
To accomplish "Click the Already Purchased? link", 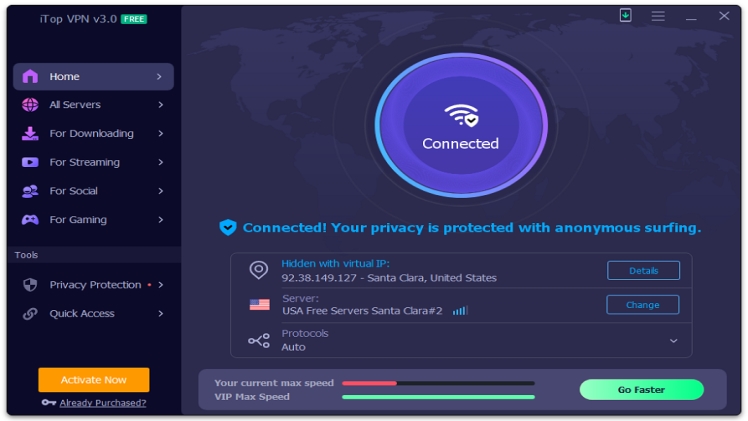I will click(103, 403).
